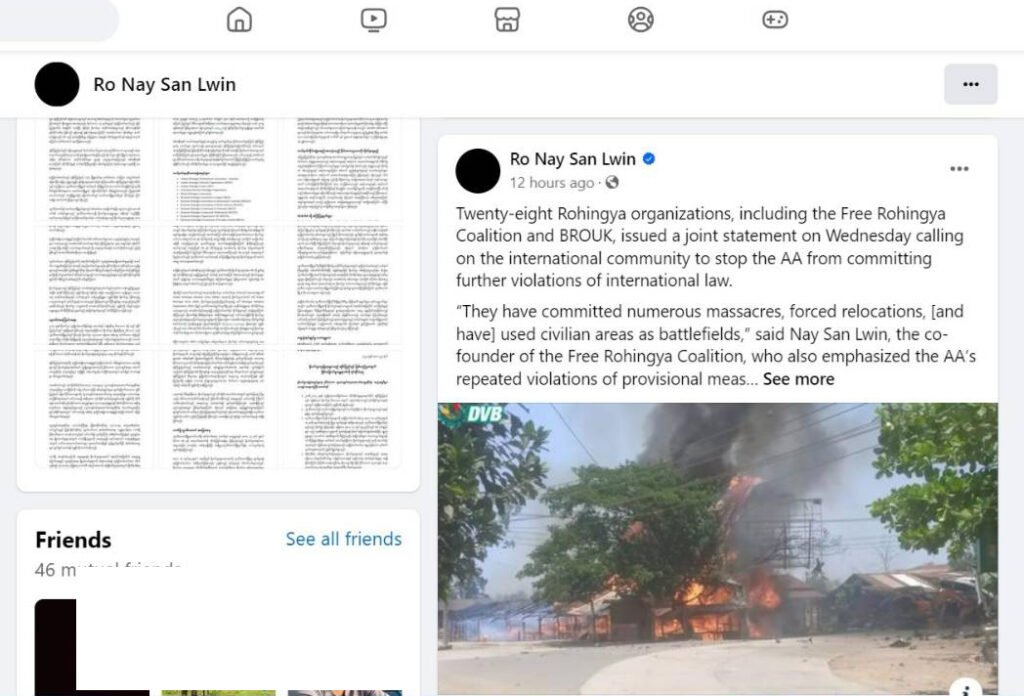The width and height of the screenshot is (1024, 696).
Task: Open the Gaming controller icon
Action: (775, 20)
